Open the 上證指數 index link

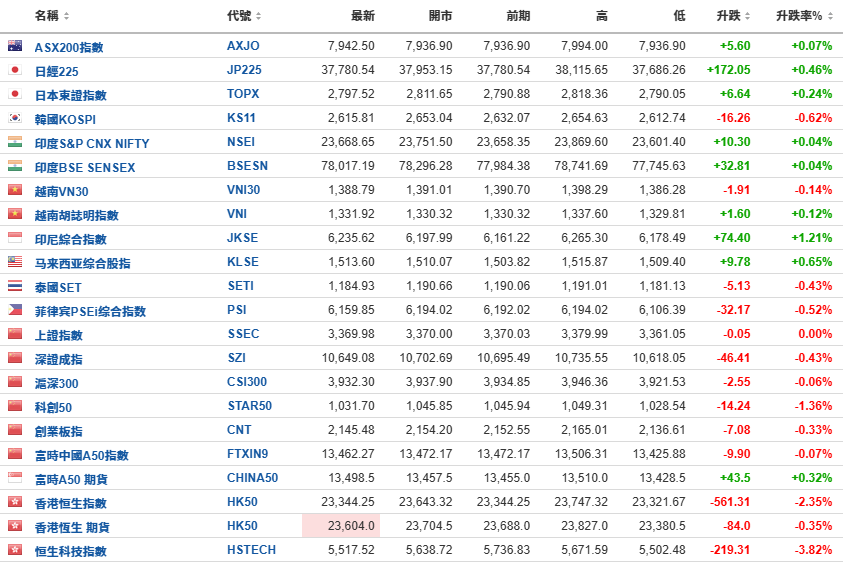tap(59, 336)
